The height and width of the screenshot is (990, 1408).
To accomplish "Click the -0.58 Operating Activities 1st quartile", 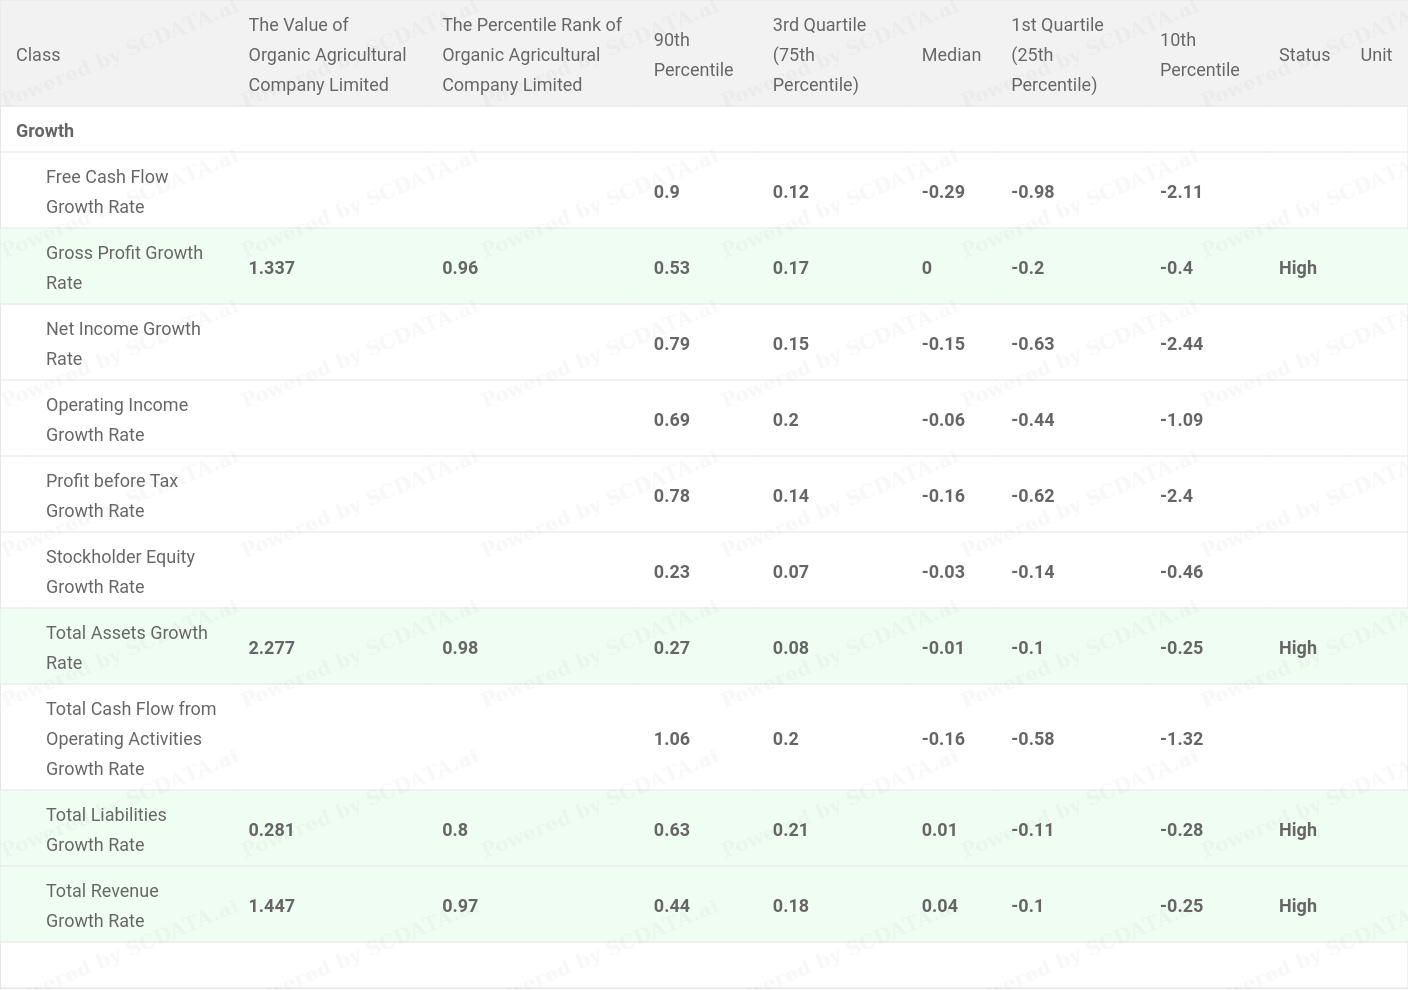I will (x=1032, y=739).
